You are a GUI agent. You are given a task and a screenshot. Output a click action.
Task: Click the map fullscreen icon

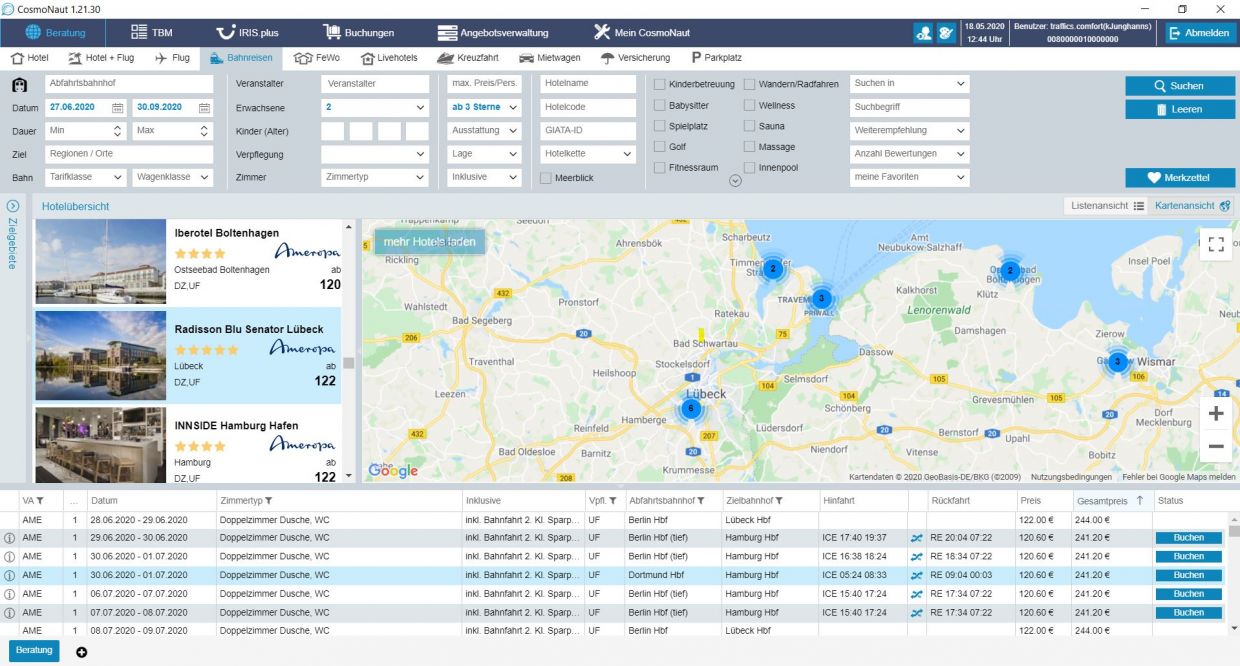(x=1215, y=245)
